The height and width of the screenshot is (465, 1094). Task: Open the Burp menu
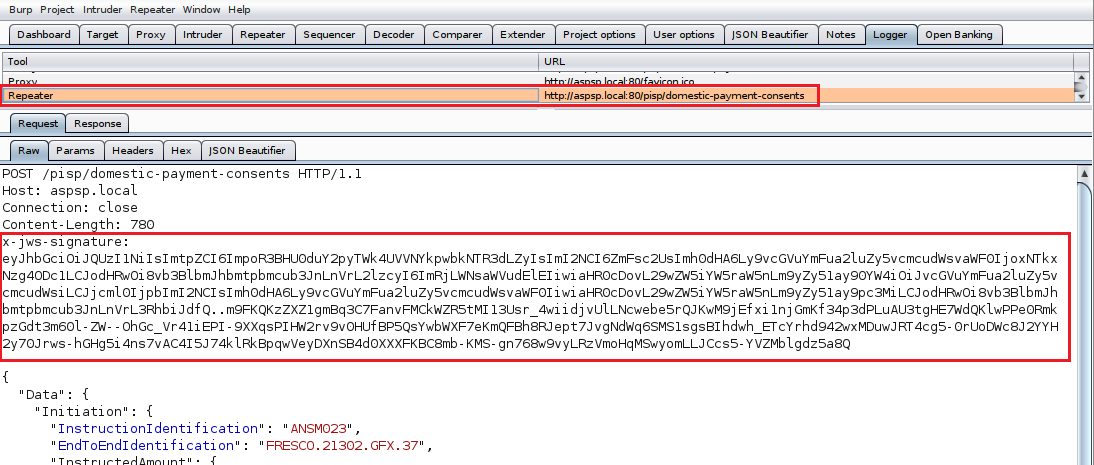tap(20, 10)
